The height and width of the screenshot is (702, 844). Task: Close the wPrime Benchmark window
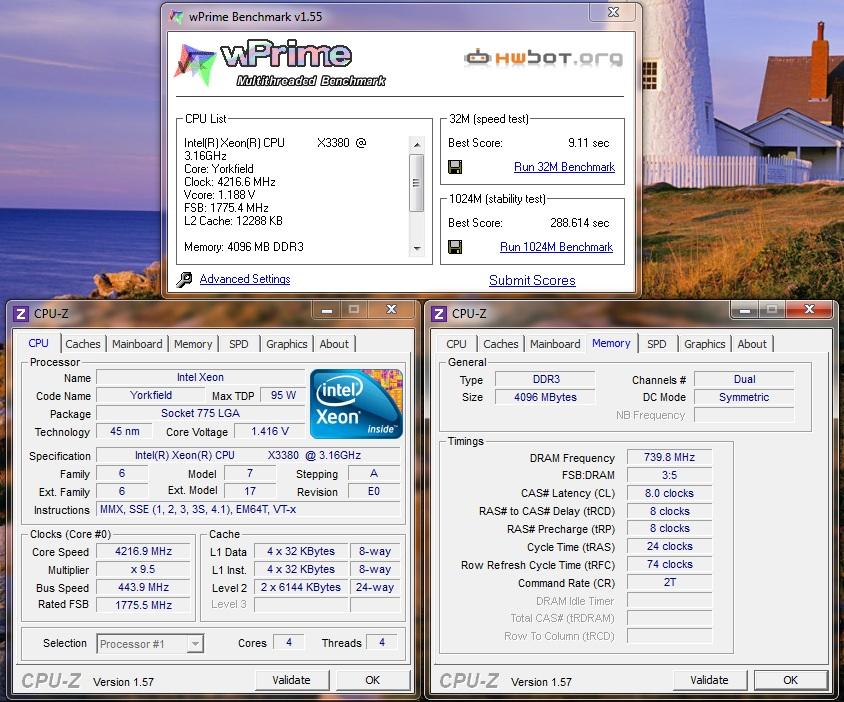coord(614,12)
